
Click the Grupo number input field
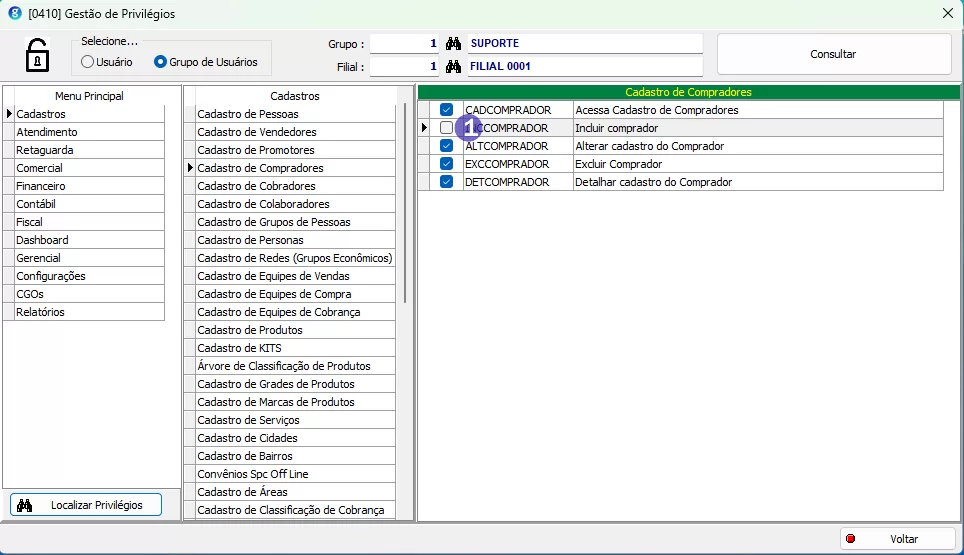(x=405, y=44)
